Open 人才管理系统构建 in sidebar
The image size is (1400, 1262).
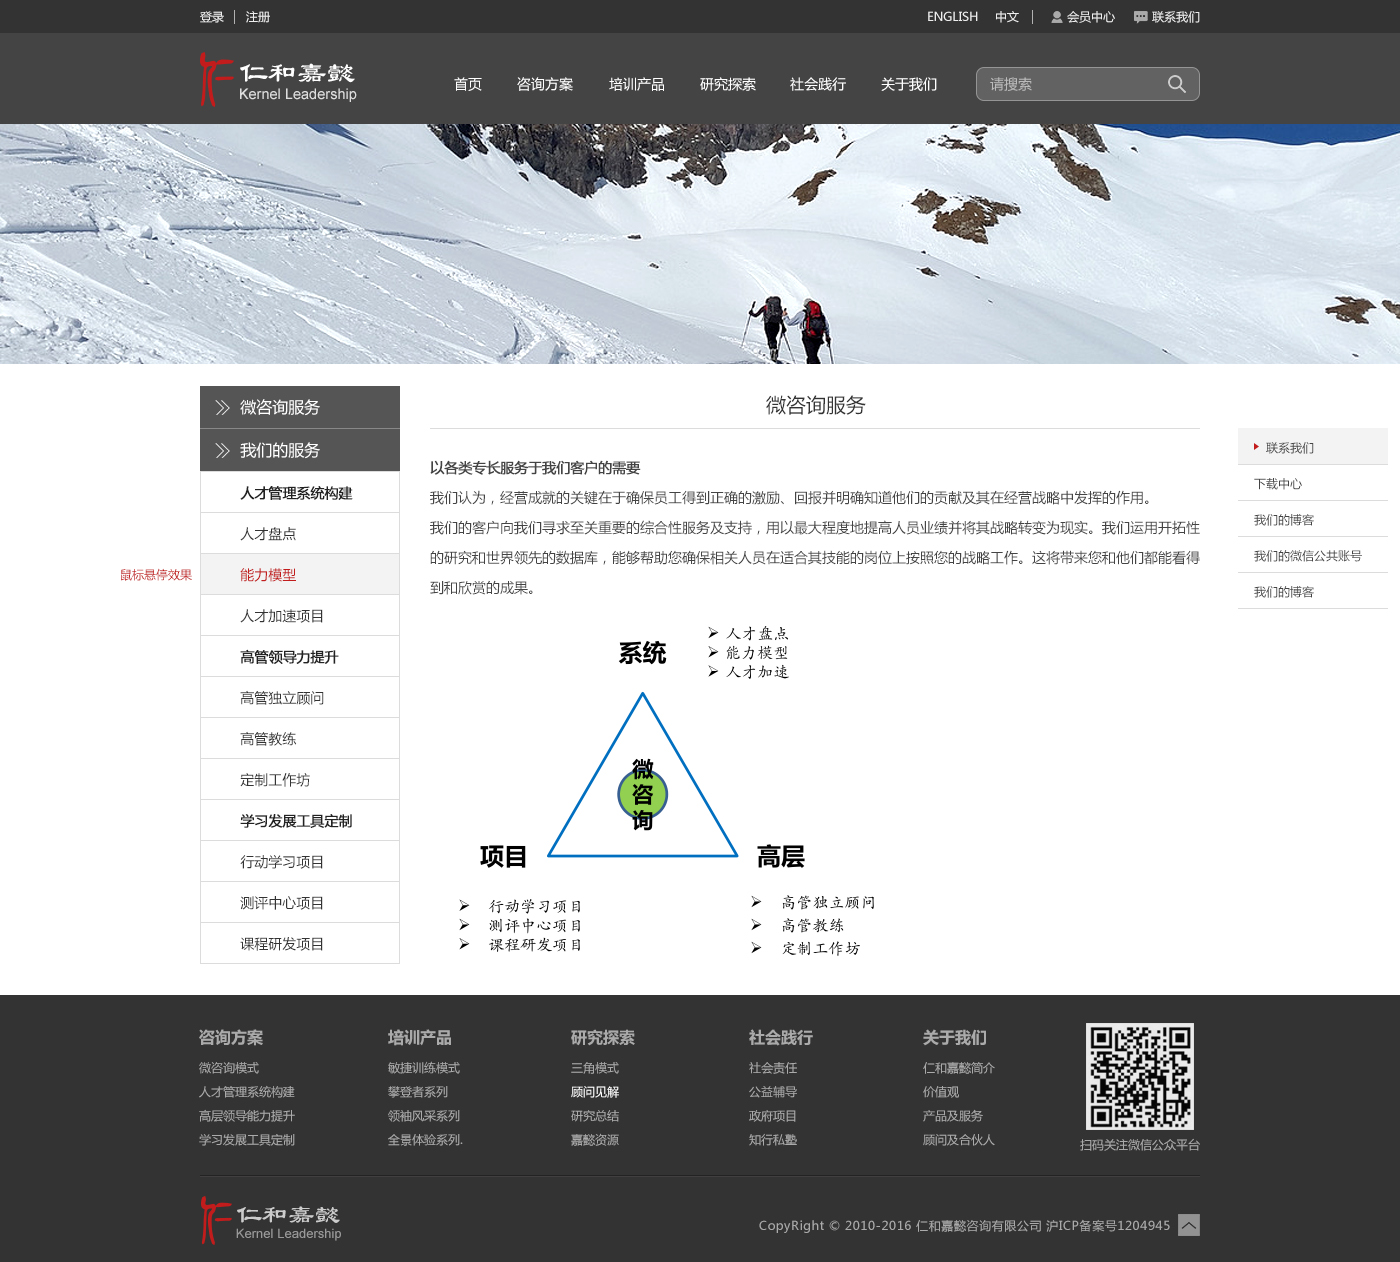coord(296,493)
